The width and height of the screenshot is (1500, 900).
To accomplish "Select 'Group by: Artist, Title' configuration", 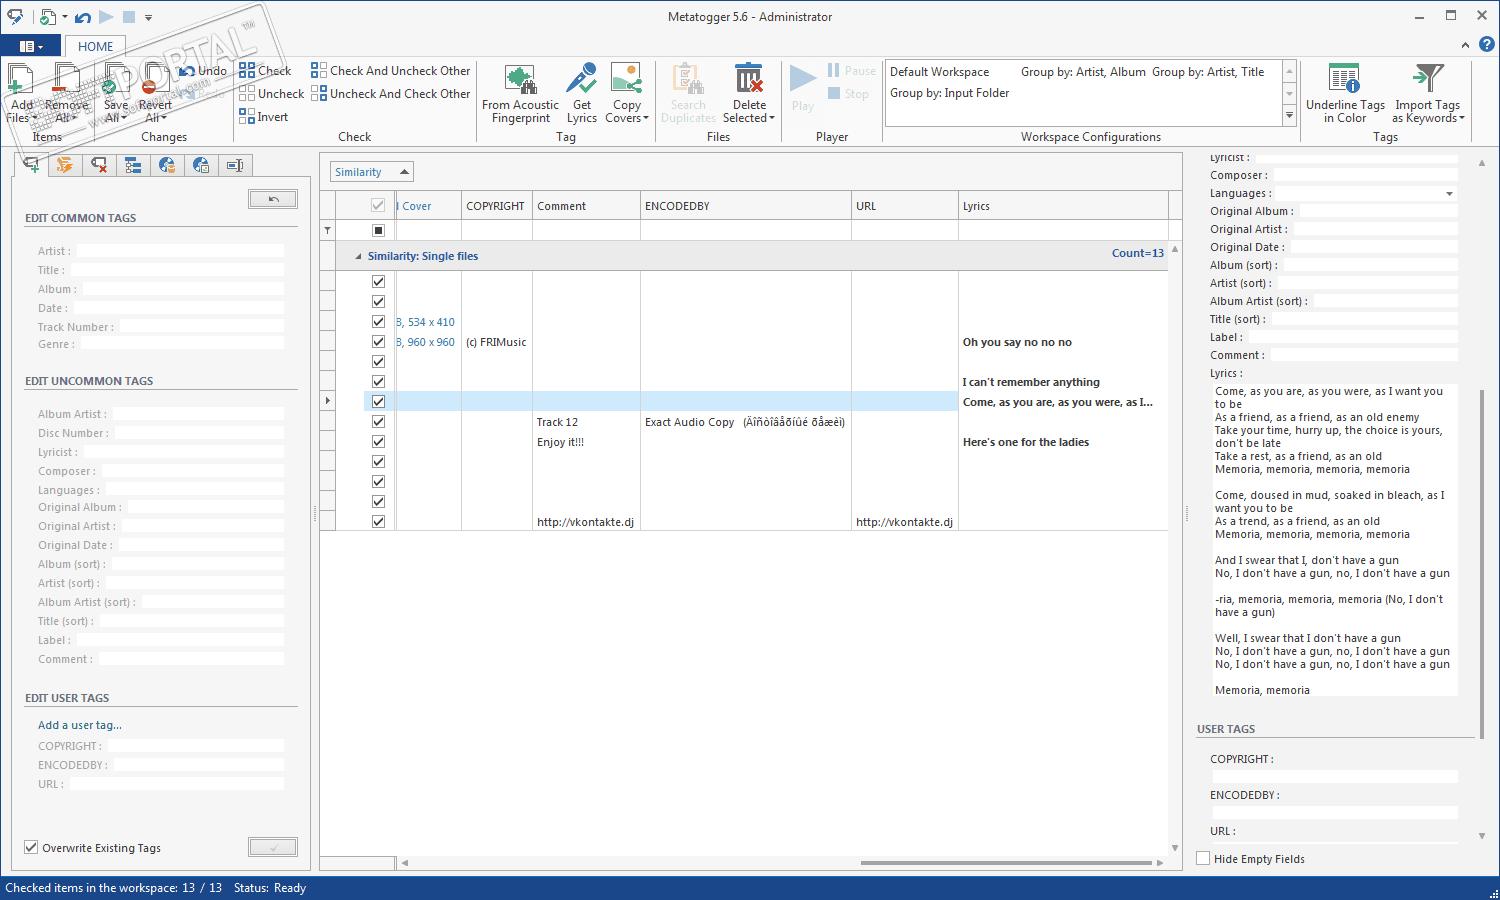I will click(x=1208, y=72).
